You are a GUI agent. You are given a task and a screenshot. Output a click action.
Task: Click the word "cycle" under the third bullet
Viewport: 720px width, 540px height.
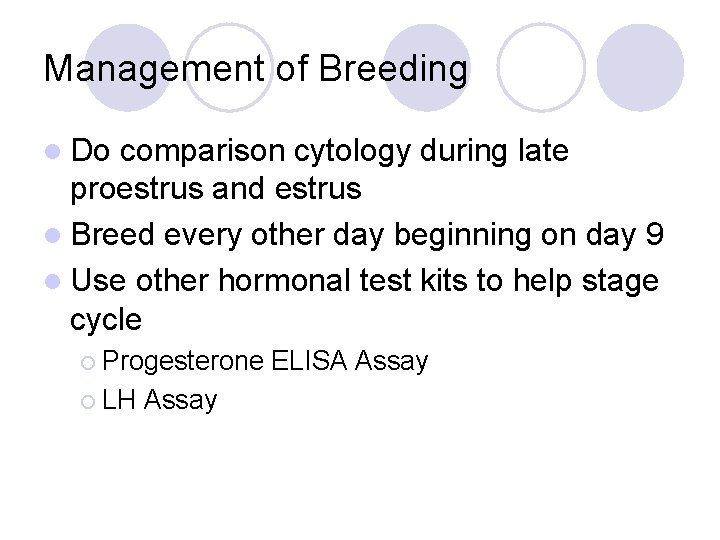click(106, 320)
